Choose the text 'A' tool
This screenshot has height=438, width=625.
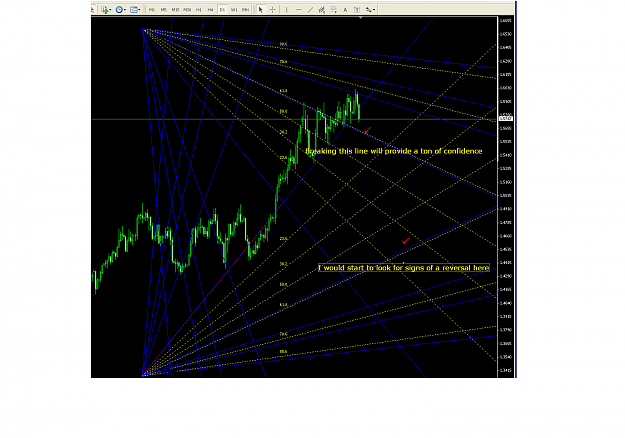pos(346,10)
